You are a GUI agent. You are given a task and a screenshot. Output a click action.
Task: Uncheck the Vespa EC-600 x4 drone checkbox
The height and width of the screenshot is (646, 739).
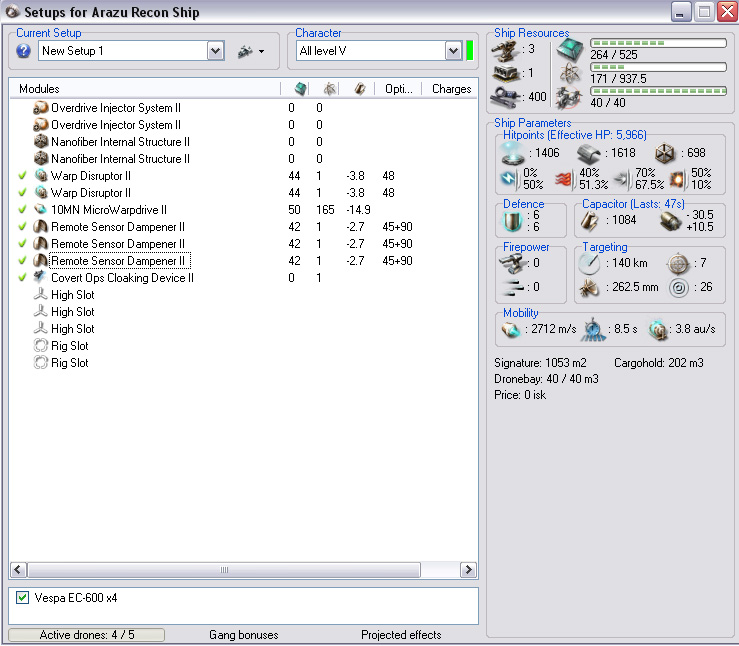point(22,597)
